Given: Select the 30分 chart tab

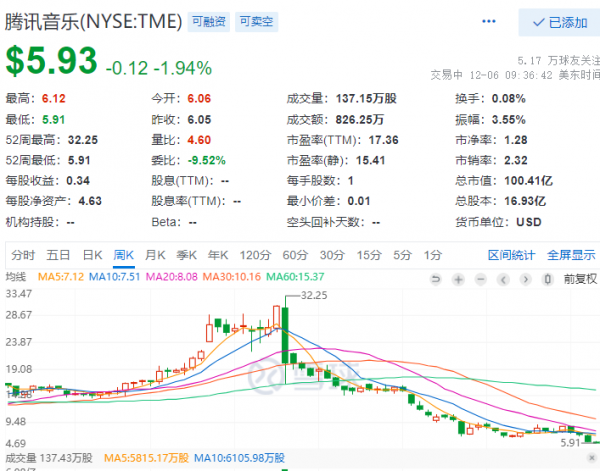Looking at the screenshot, I should (333, 255).
